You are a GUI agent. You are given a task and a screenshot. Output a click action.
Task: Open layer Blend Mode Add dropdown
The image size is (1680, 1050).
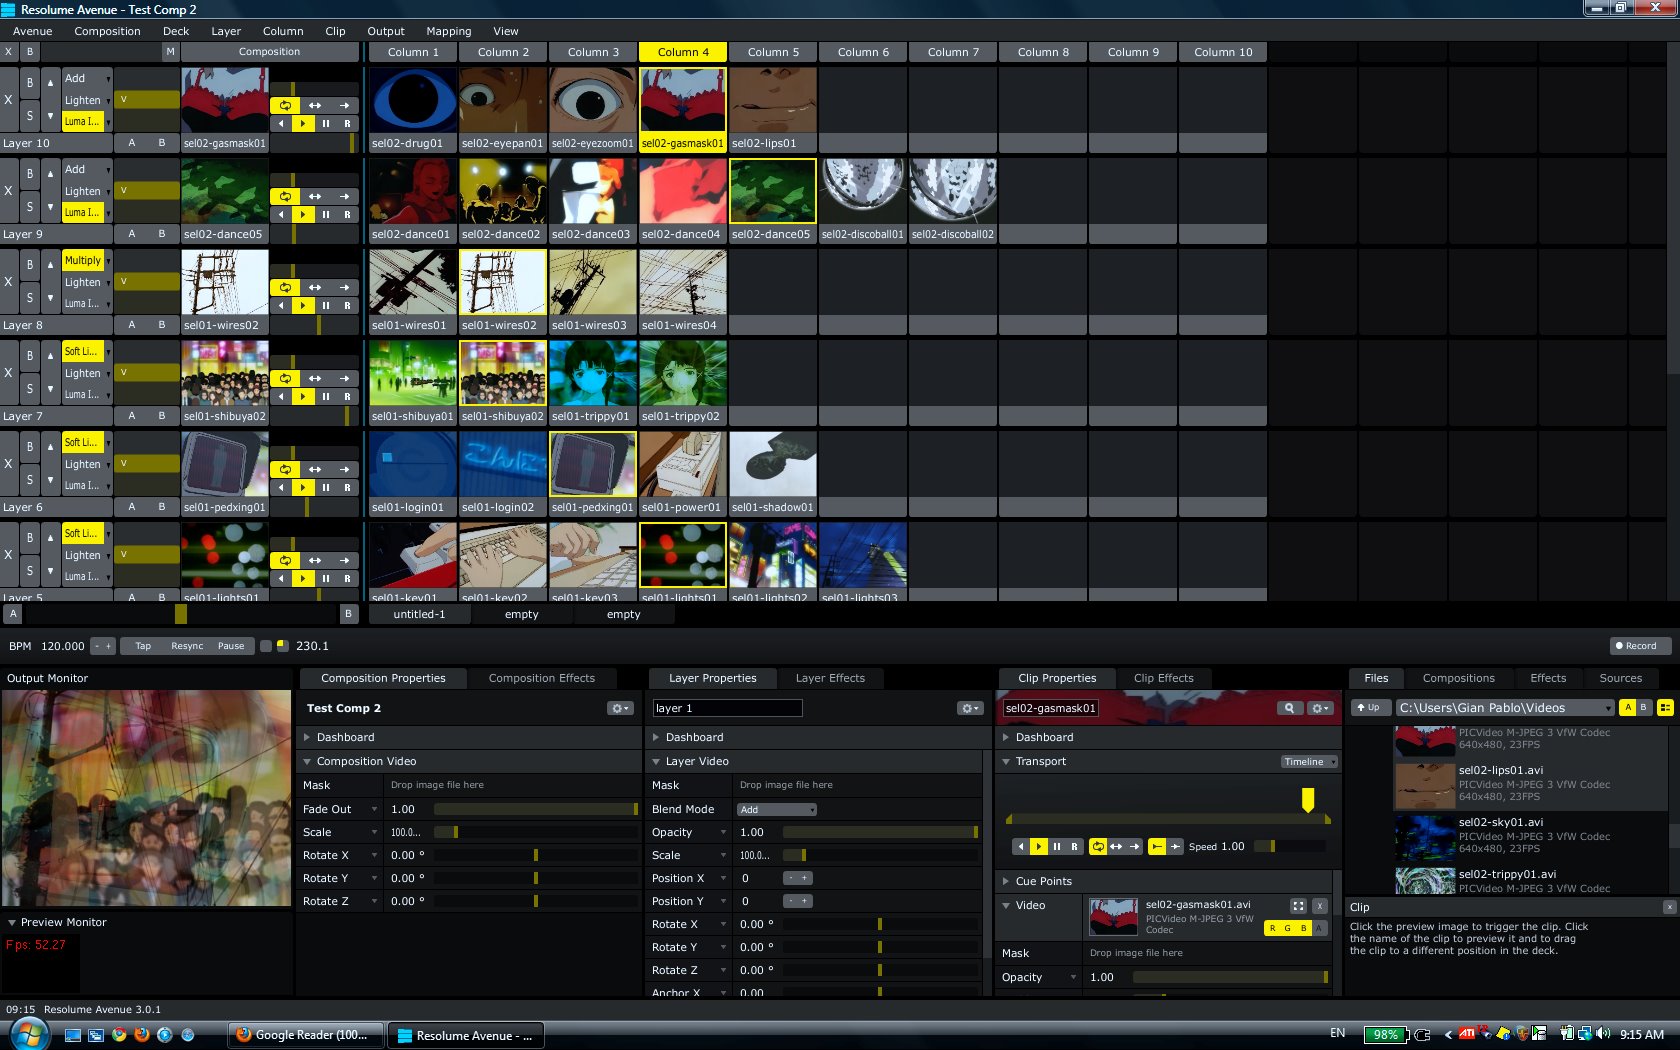tap(777, 809)
